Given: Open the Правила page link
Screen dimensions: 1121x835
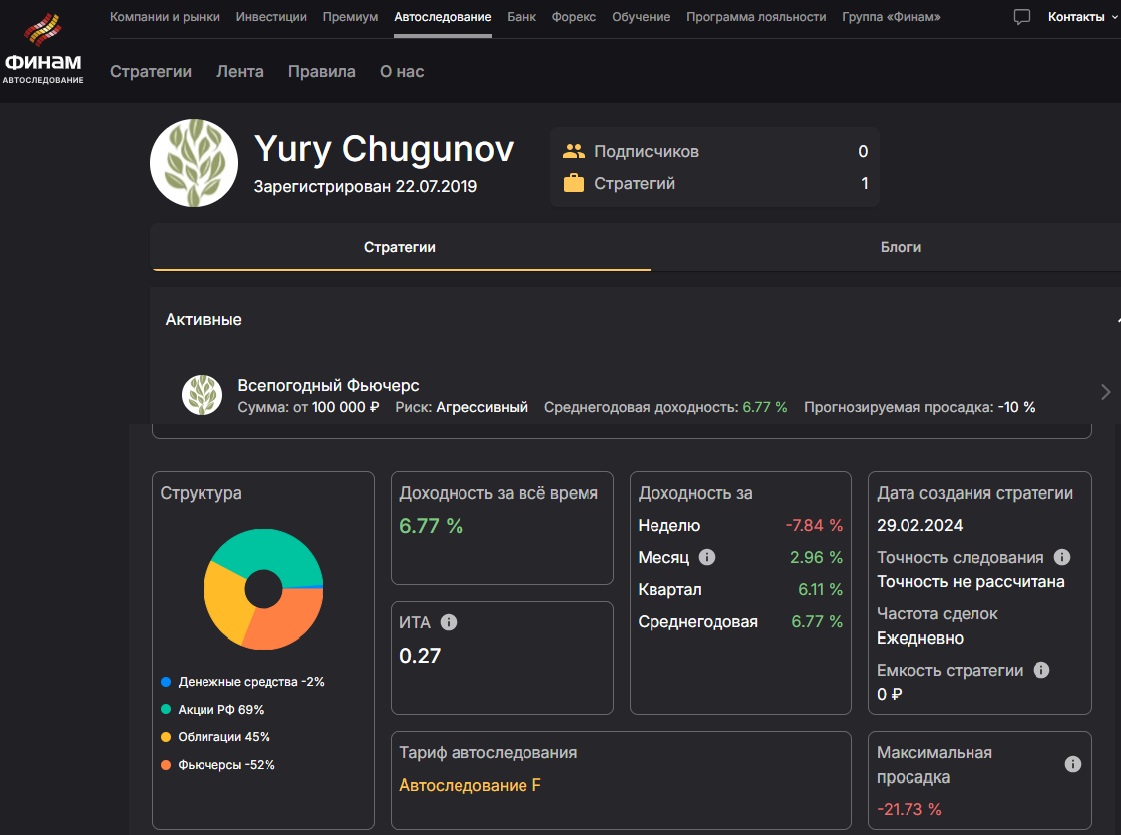Looking at the screenshot, I should tap(322, 71).
